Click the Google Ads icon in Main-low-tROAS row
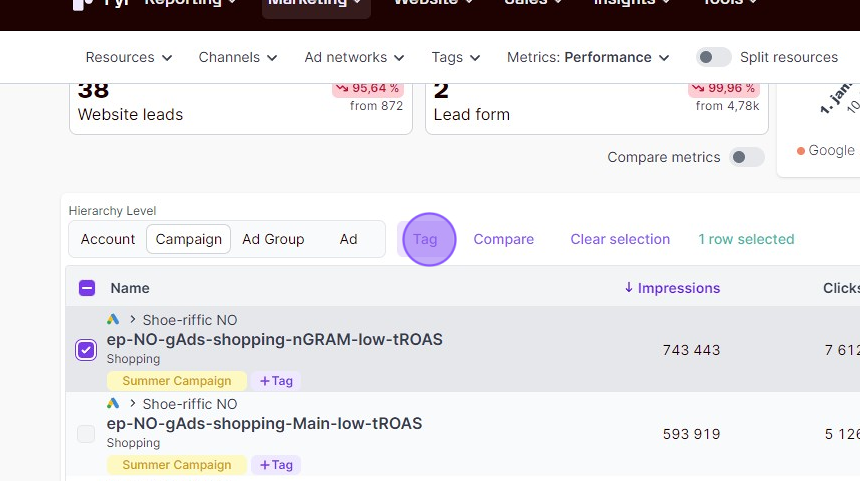The image size is (860, 481). click(113, 403)
